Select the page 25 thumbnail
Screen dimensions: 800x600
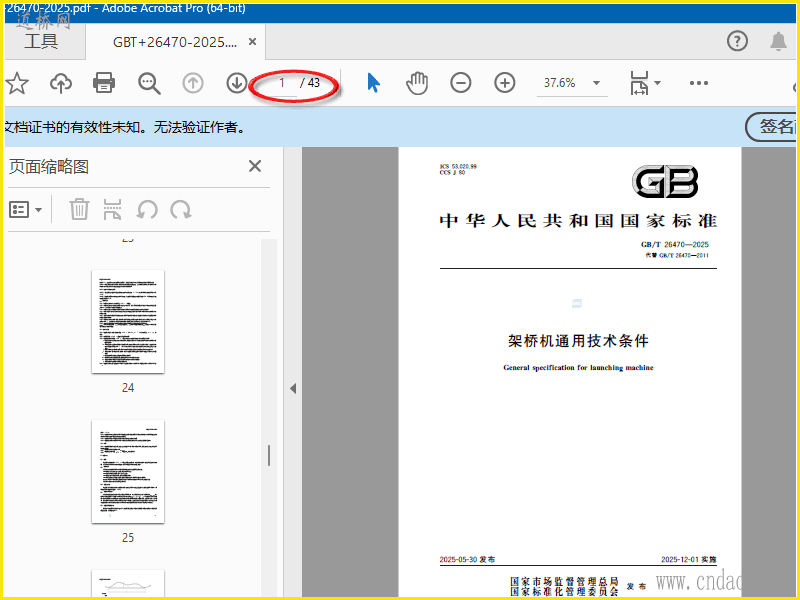(x=128, y=471)
